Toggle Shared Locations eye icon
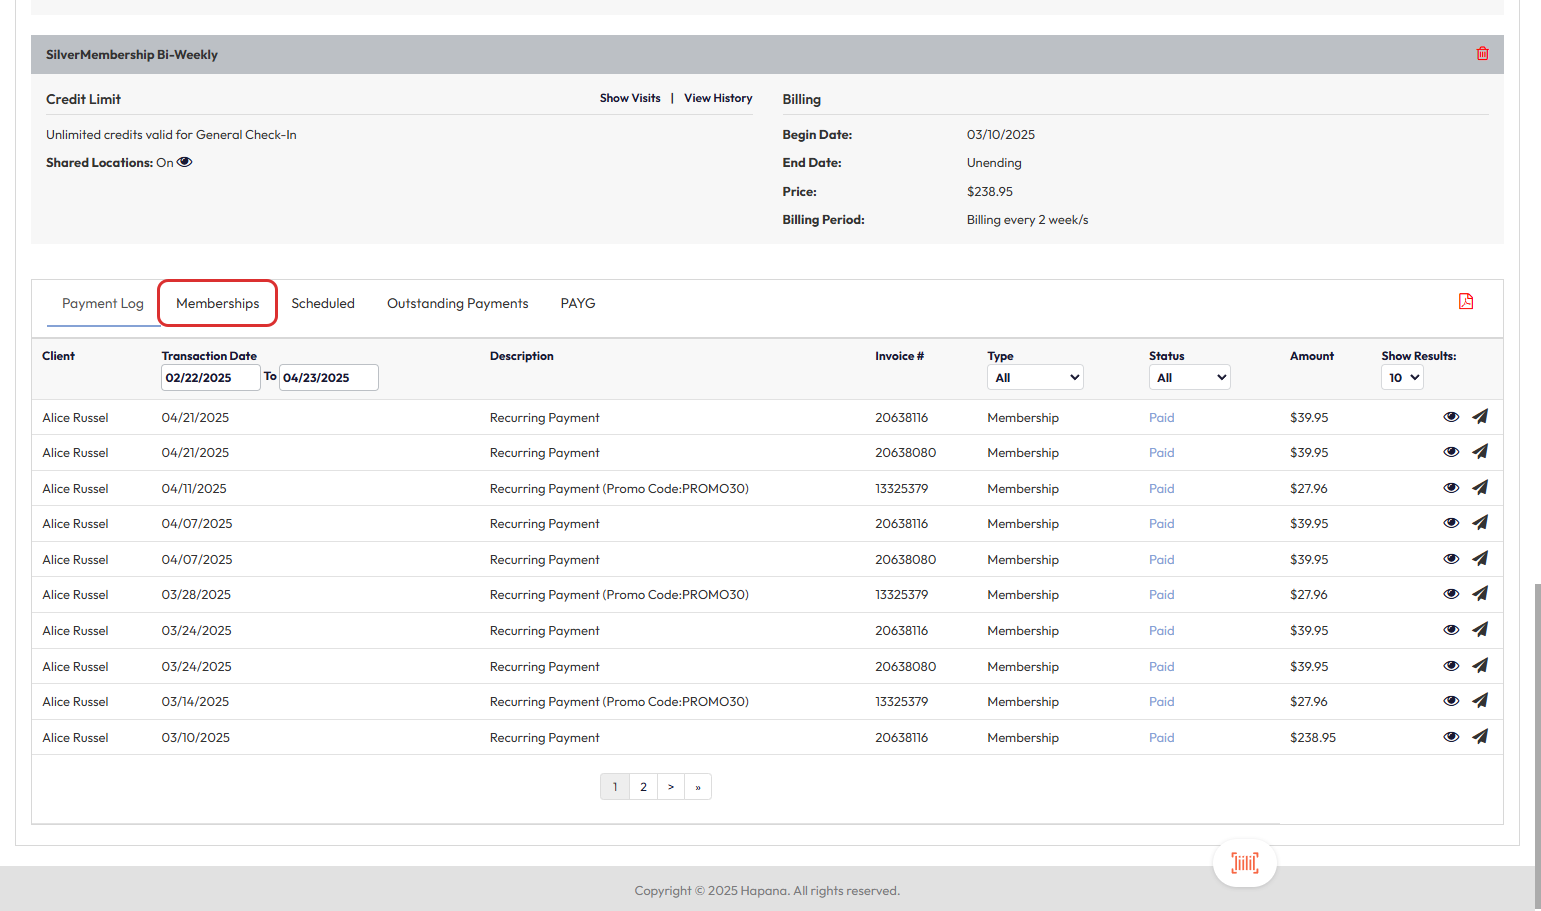The height and width of the screenshot is (911, 1541). (x=185, y=162)
